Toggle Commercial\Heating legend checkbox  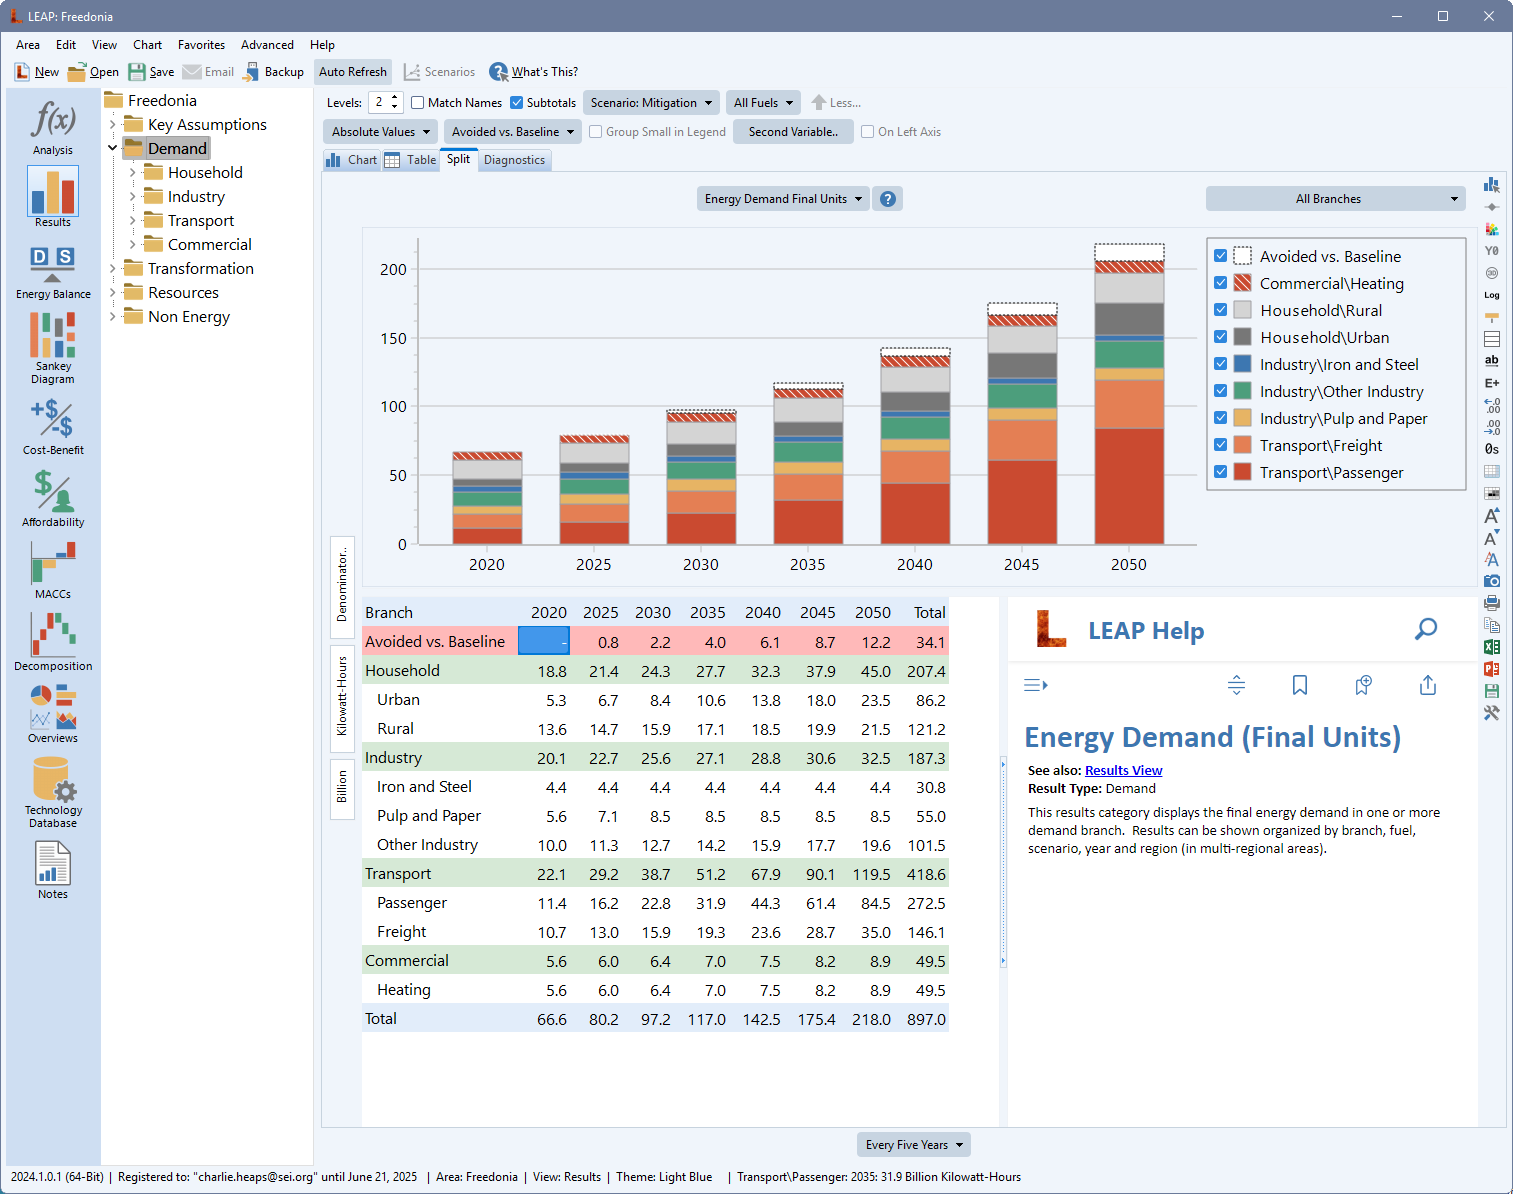pos(1221,283)
